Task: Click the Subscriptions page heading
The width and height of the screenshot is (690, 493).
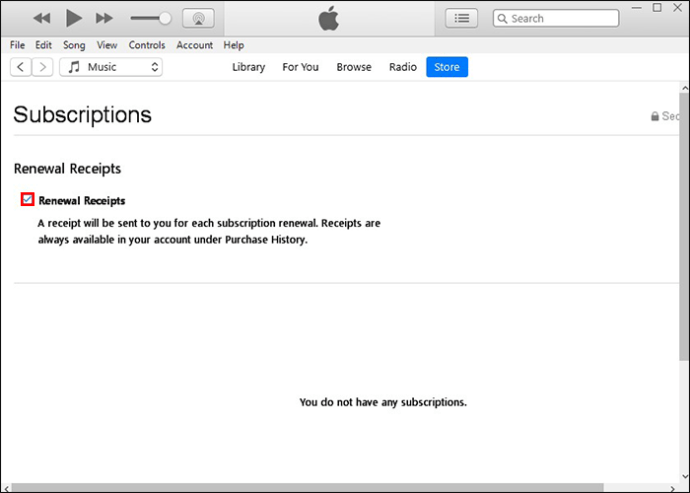Action: click(82, 115)
